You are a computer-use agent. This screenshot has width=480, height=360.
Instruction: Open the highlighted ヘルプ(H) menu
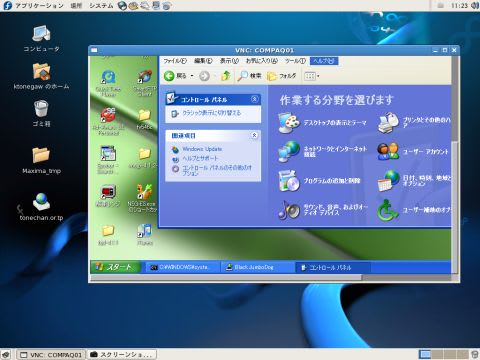(x=324, y=61)
